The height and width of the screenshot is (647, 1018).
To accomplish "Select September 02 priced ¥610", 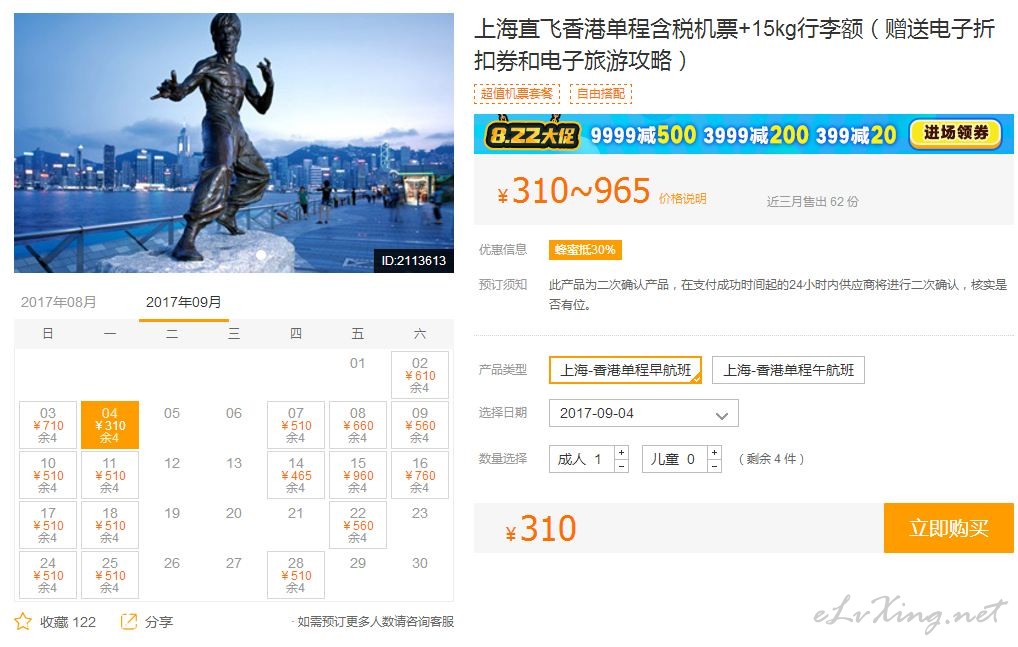I will 420,375.
